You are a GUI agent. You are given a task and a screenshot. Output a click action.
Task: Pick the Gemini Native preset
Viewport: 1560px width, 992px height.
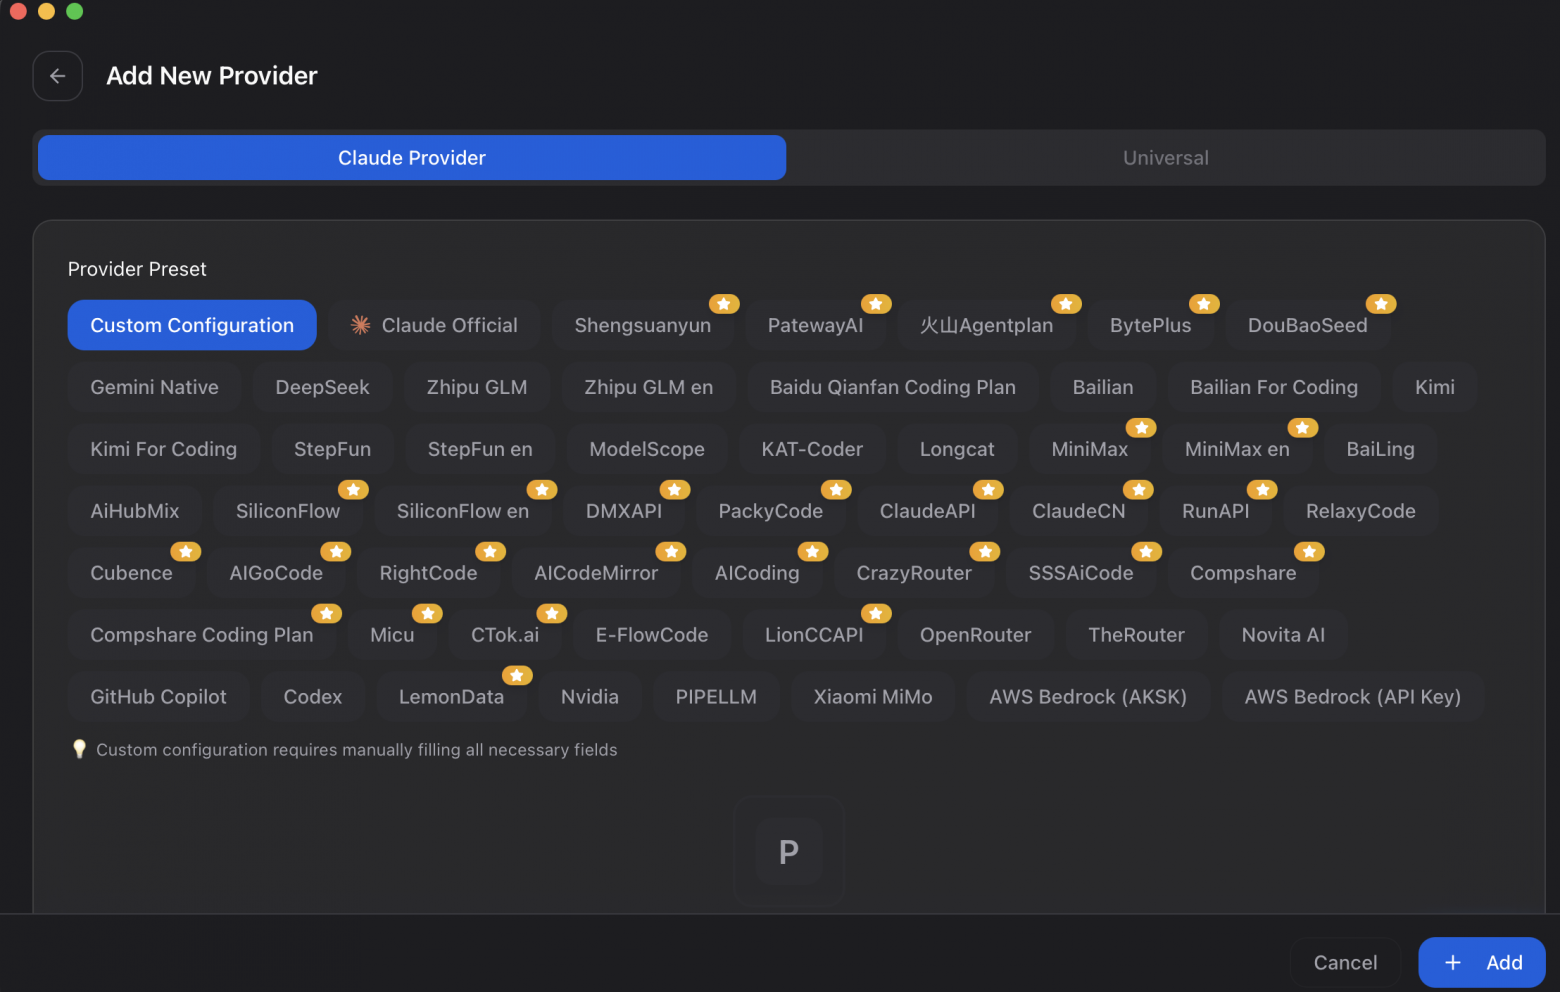[154, 387]
